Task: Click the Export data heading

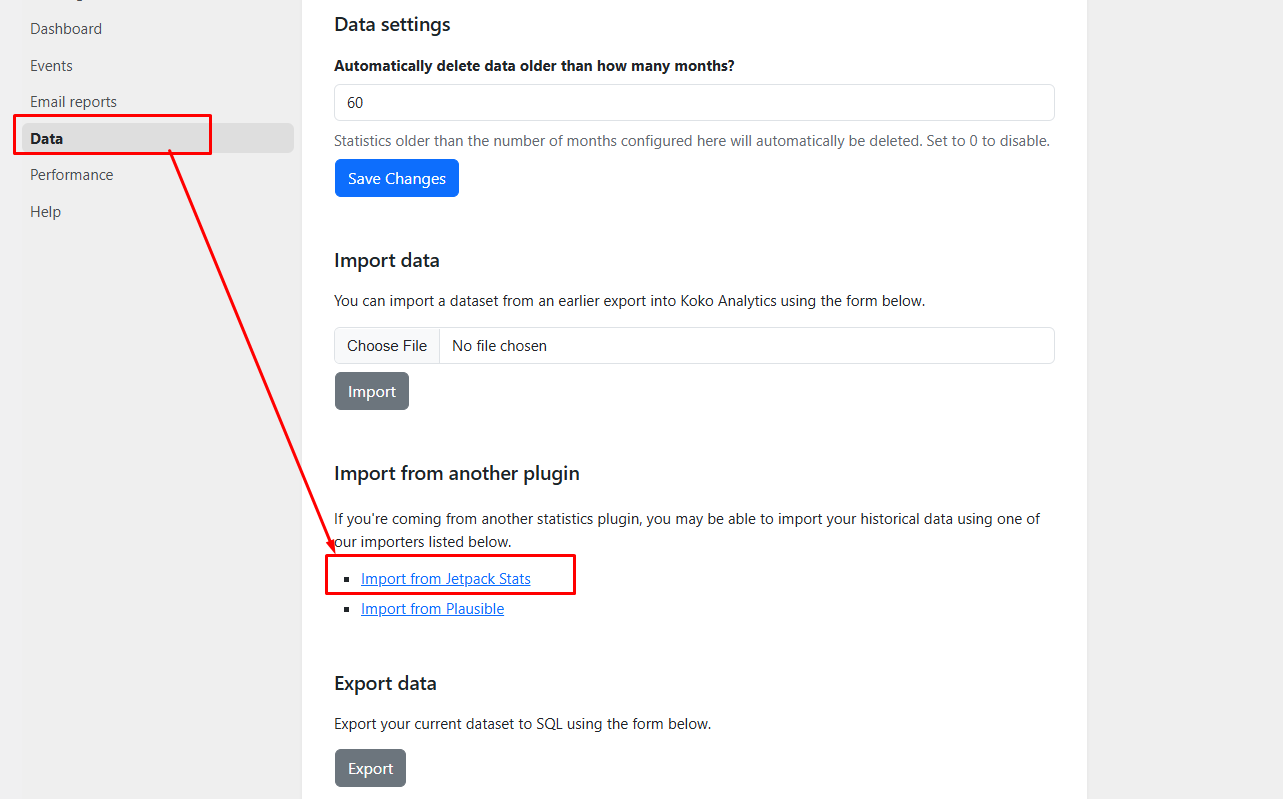Action: click(x=385, y=684)
